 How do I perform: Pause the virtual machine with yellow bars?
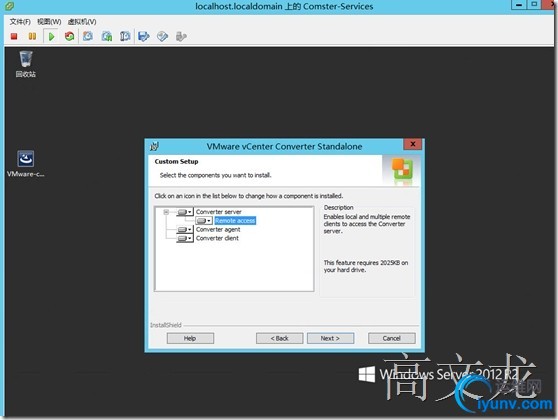click(x=32, y=36)
